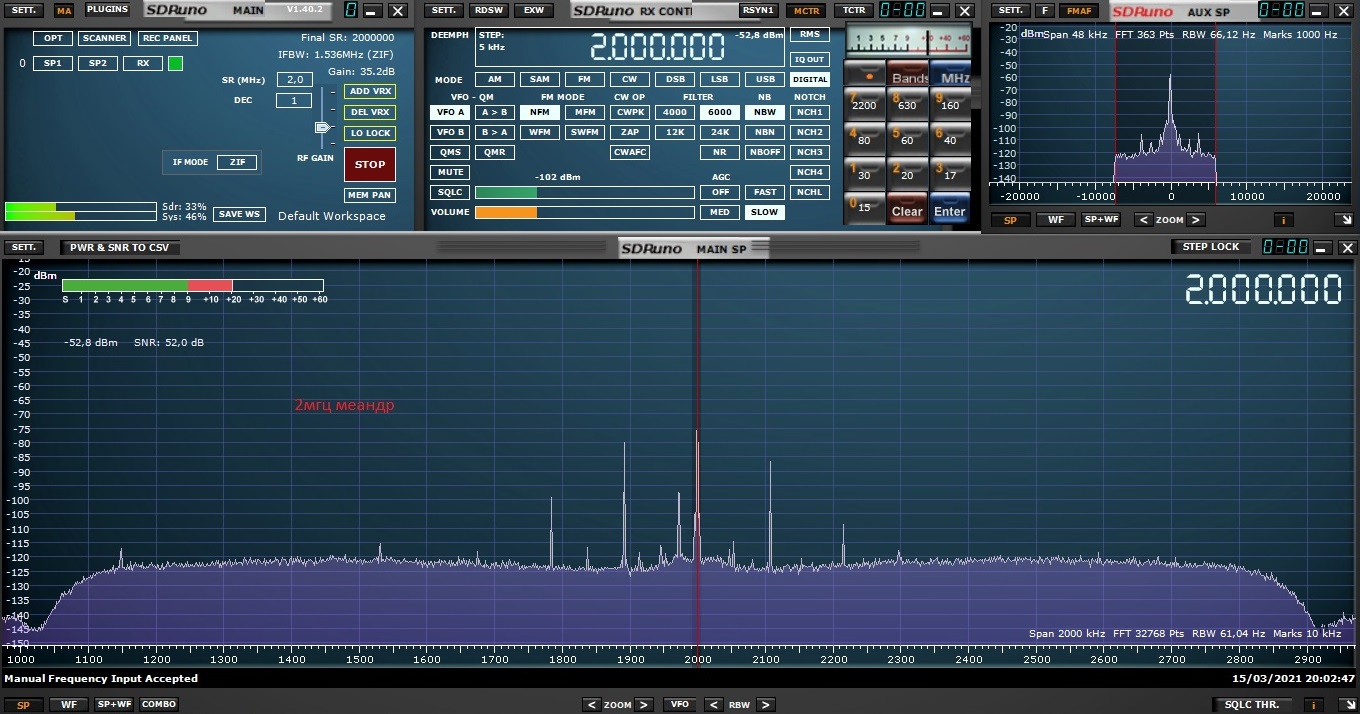Set AGC to FAST
1360x714 pixels.
click(765, 192)
